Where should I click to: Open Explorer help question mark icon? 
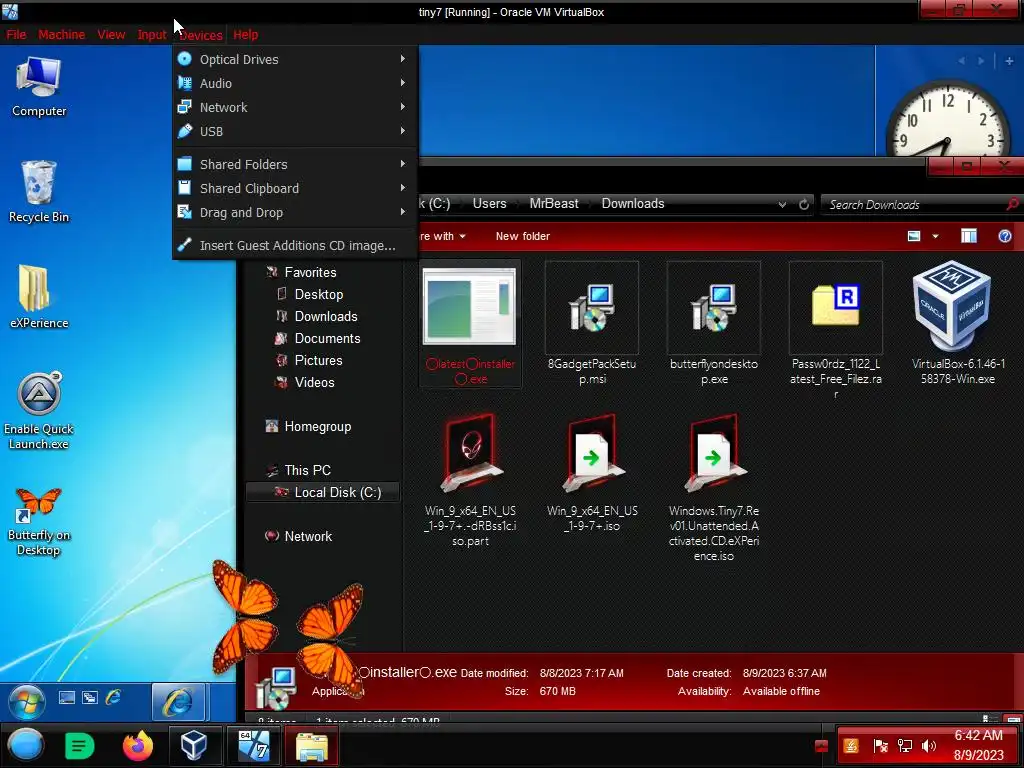pos(1004,236)
